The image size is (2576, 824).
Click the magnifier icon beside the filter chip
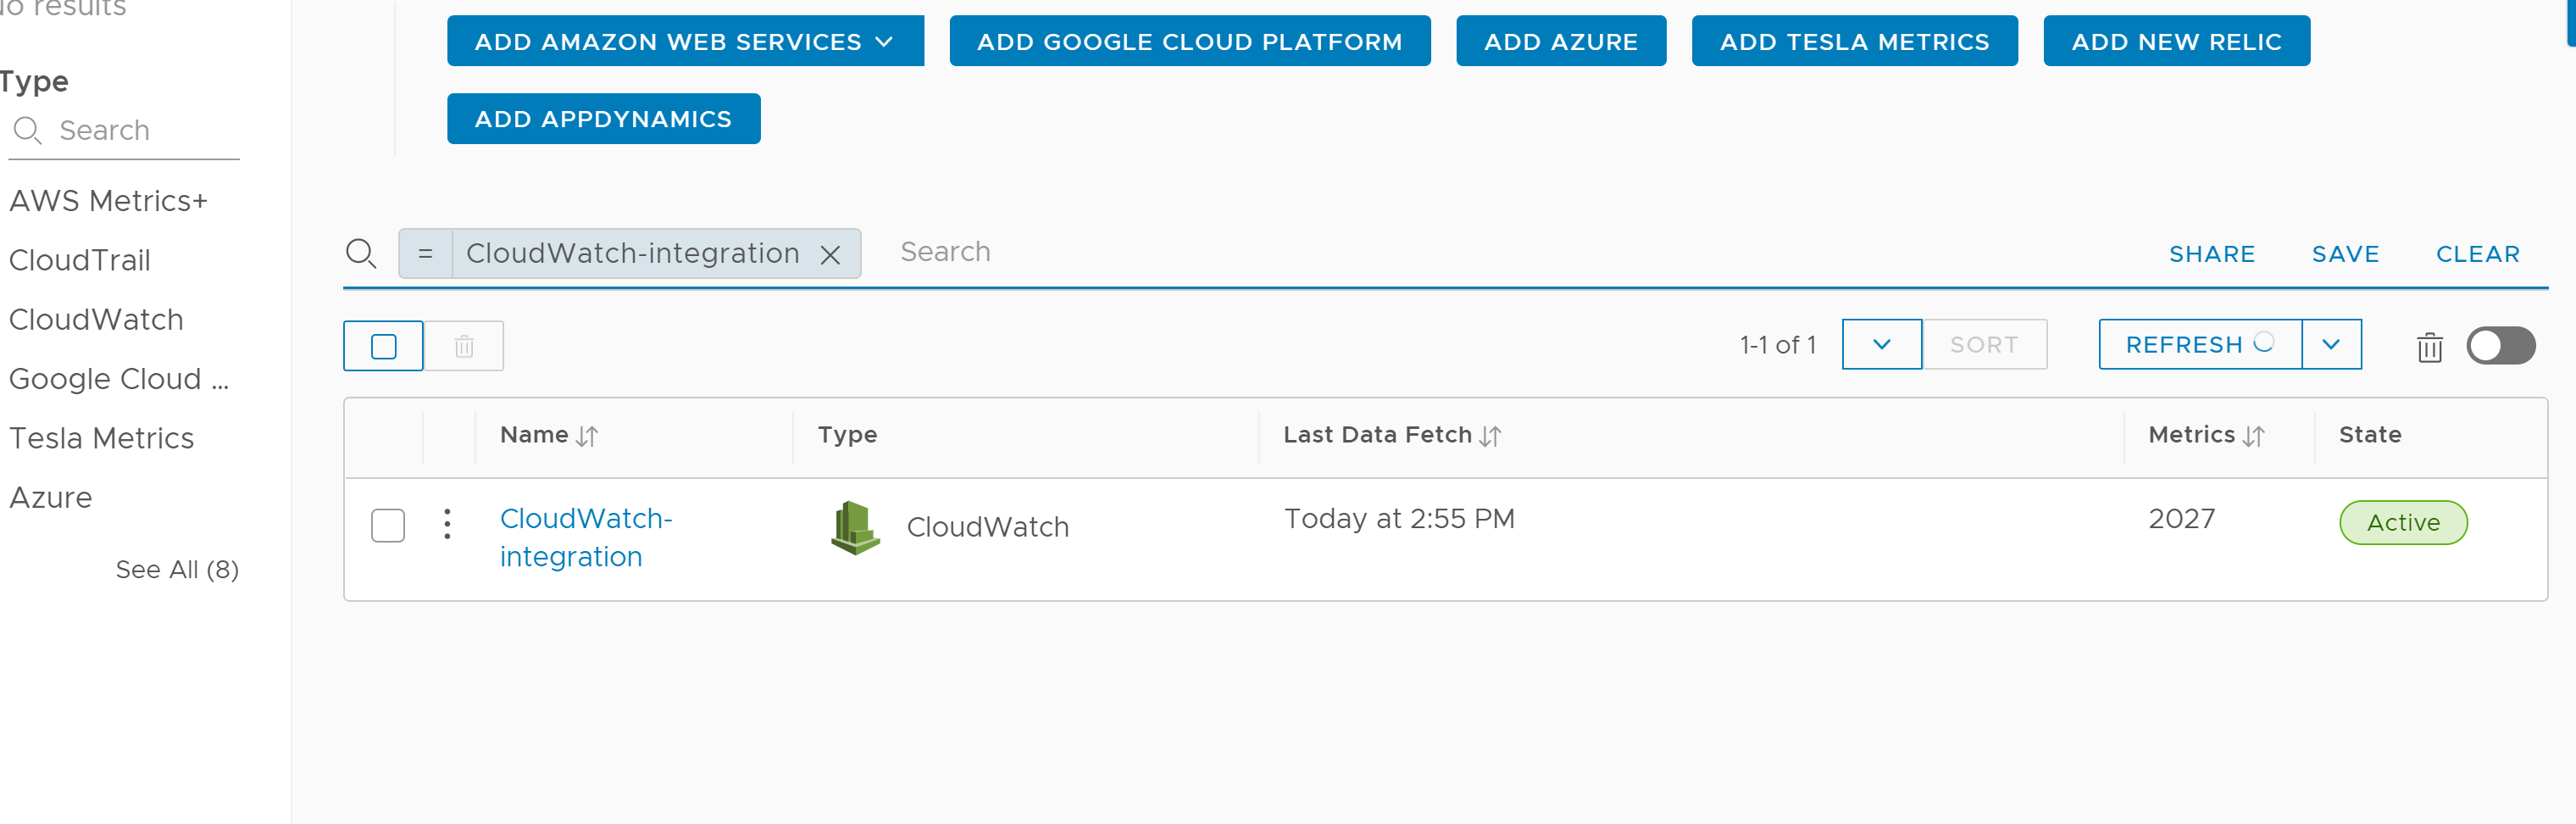[360, 254]
